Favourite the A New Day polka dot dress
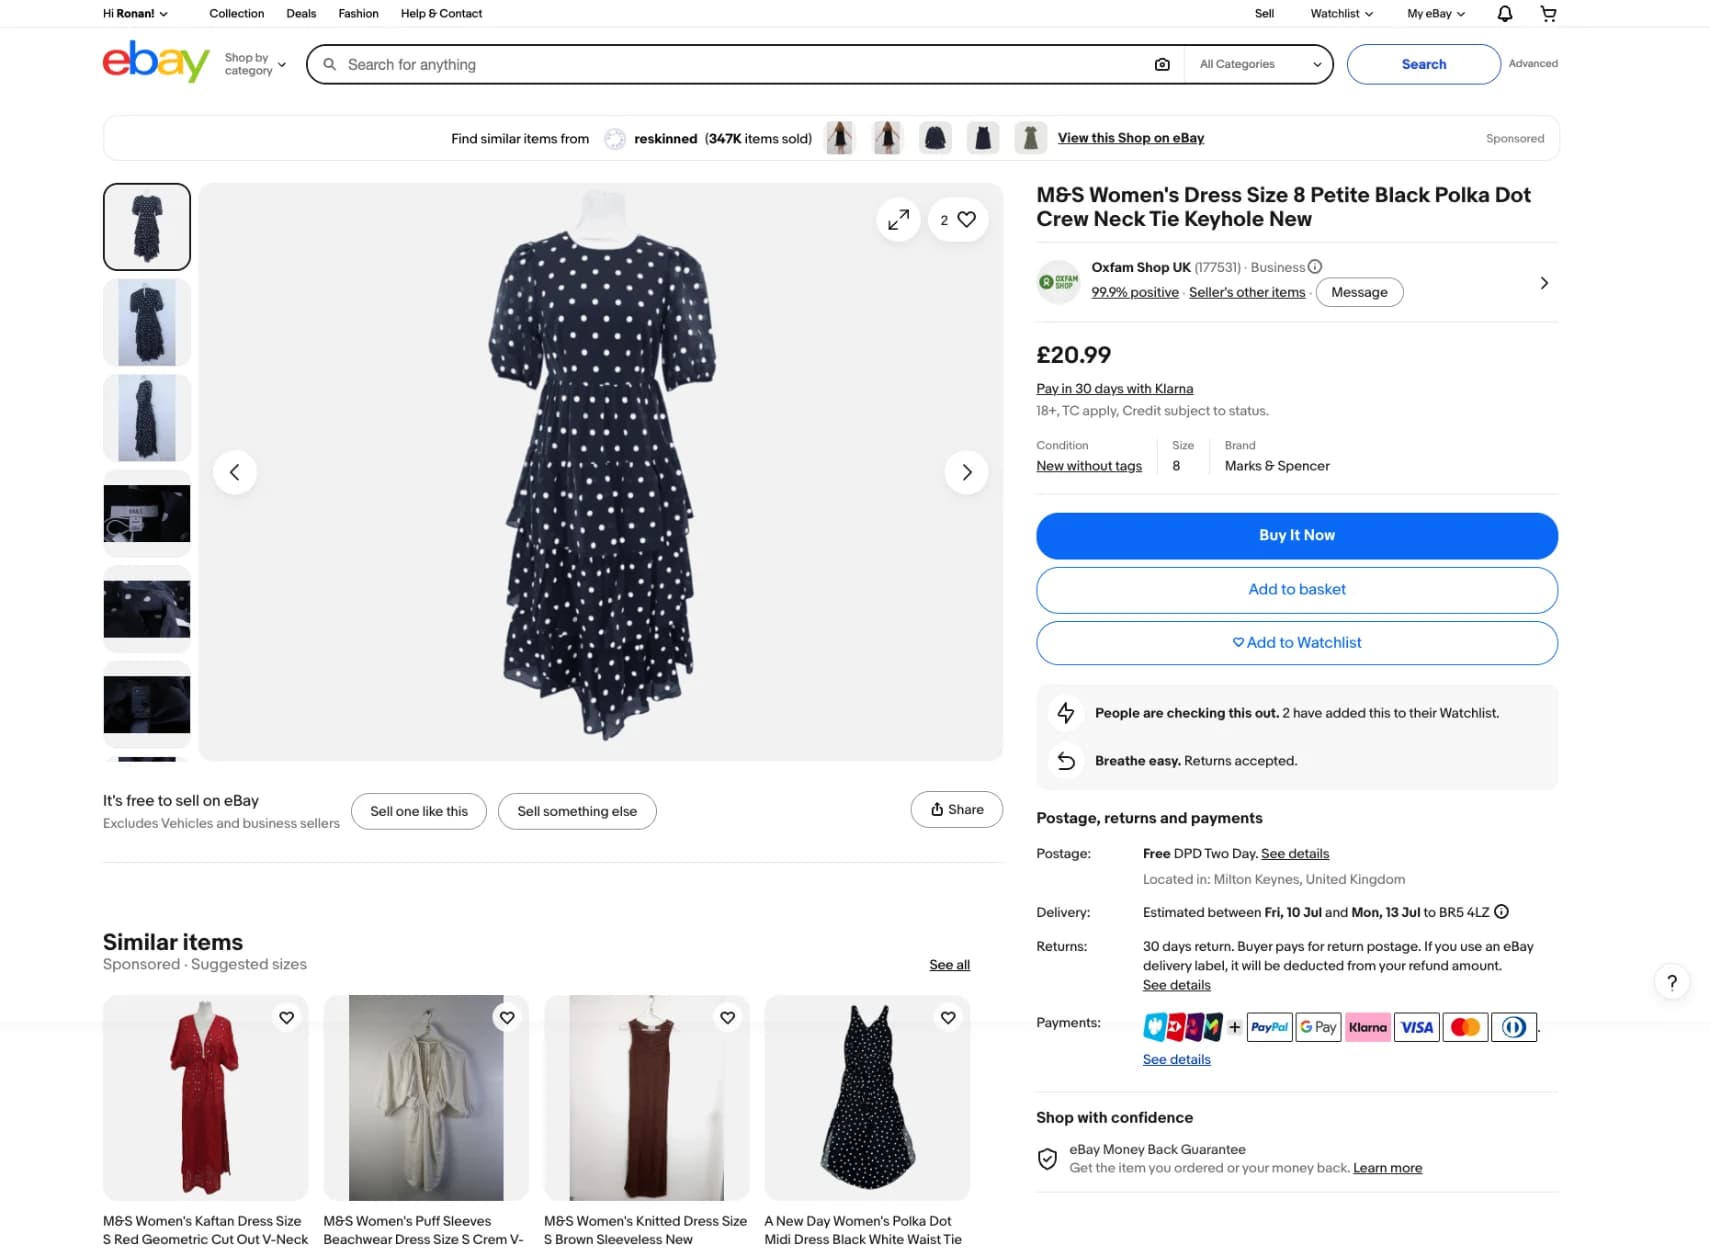 pyautogui.click(x=948, y=1017)
